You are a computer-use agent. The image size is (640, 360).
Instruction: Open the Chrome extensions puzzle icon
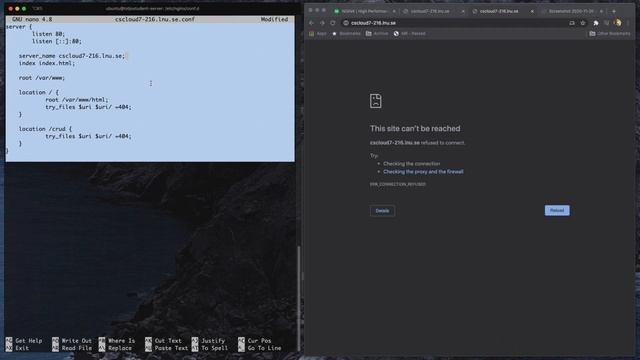click(596, 23)
